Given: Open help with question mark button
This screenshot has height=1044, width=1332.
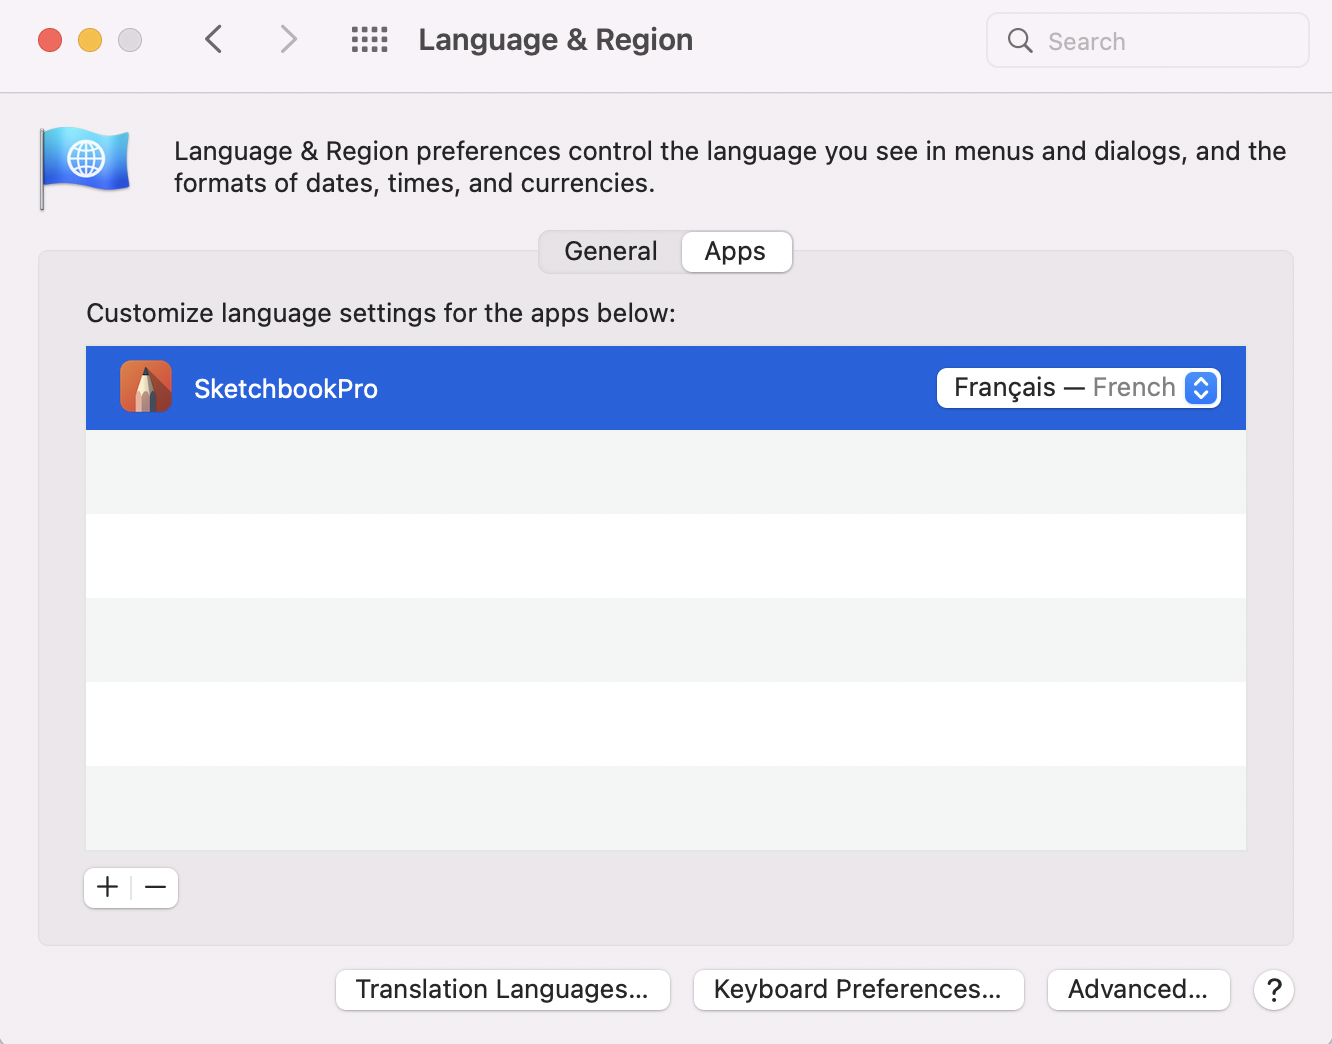Looking at the screenshot, I should click(1273, 990).
